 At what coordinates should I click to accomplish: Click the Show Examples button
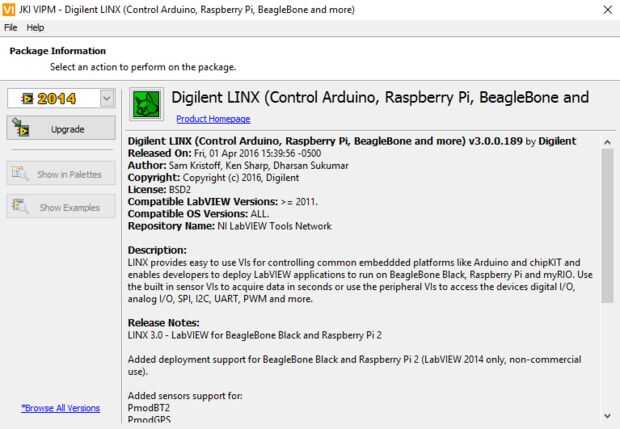[x=61, y=206]
